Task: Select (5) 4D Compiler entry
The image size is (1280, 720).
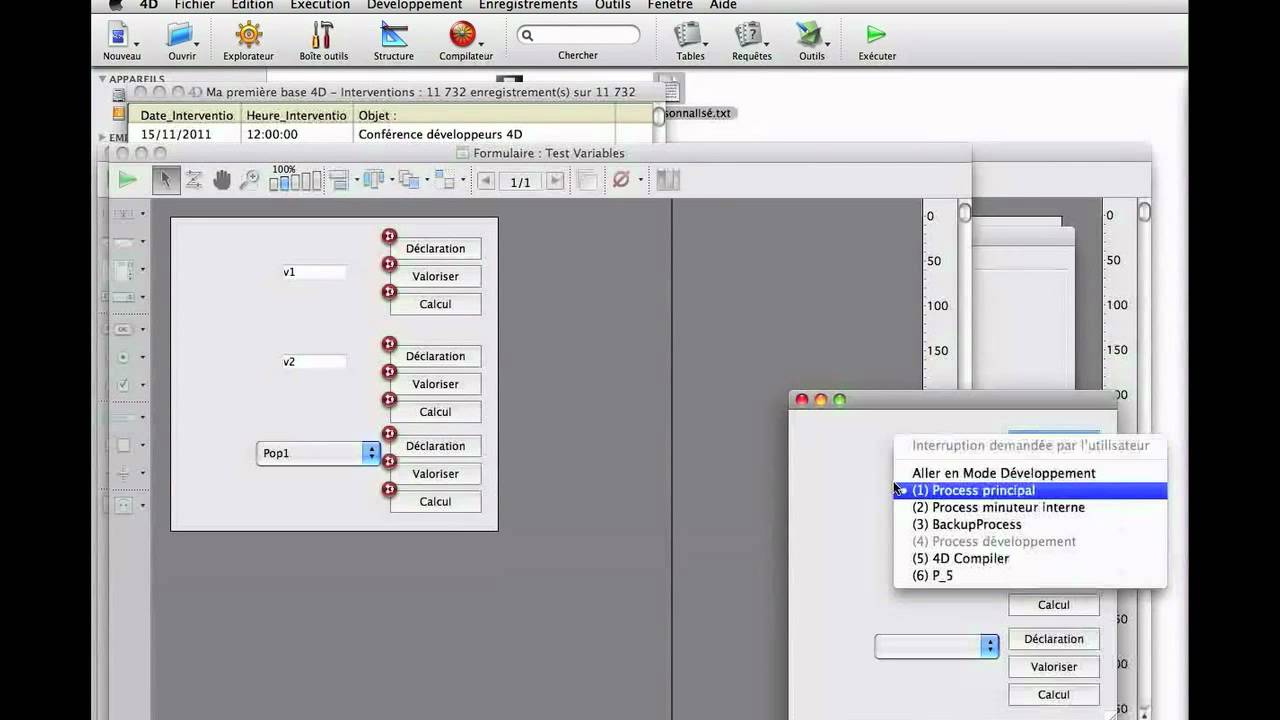Action: (x=1030, y=558)
